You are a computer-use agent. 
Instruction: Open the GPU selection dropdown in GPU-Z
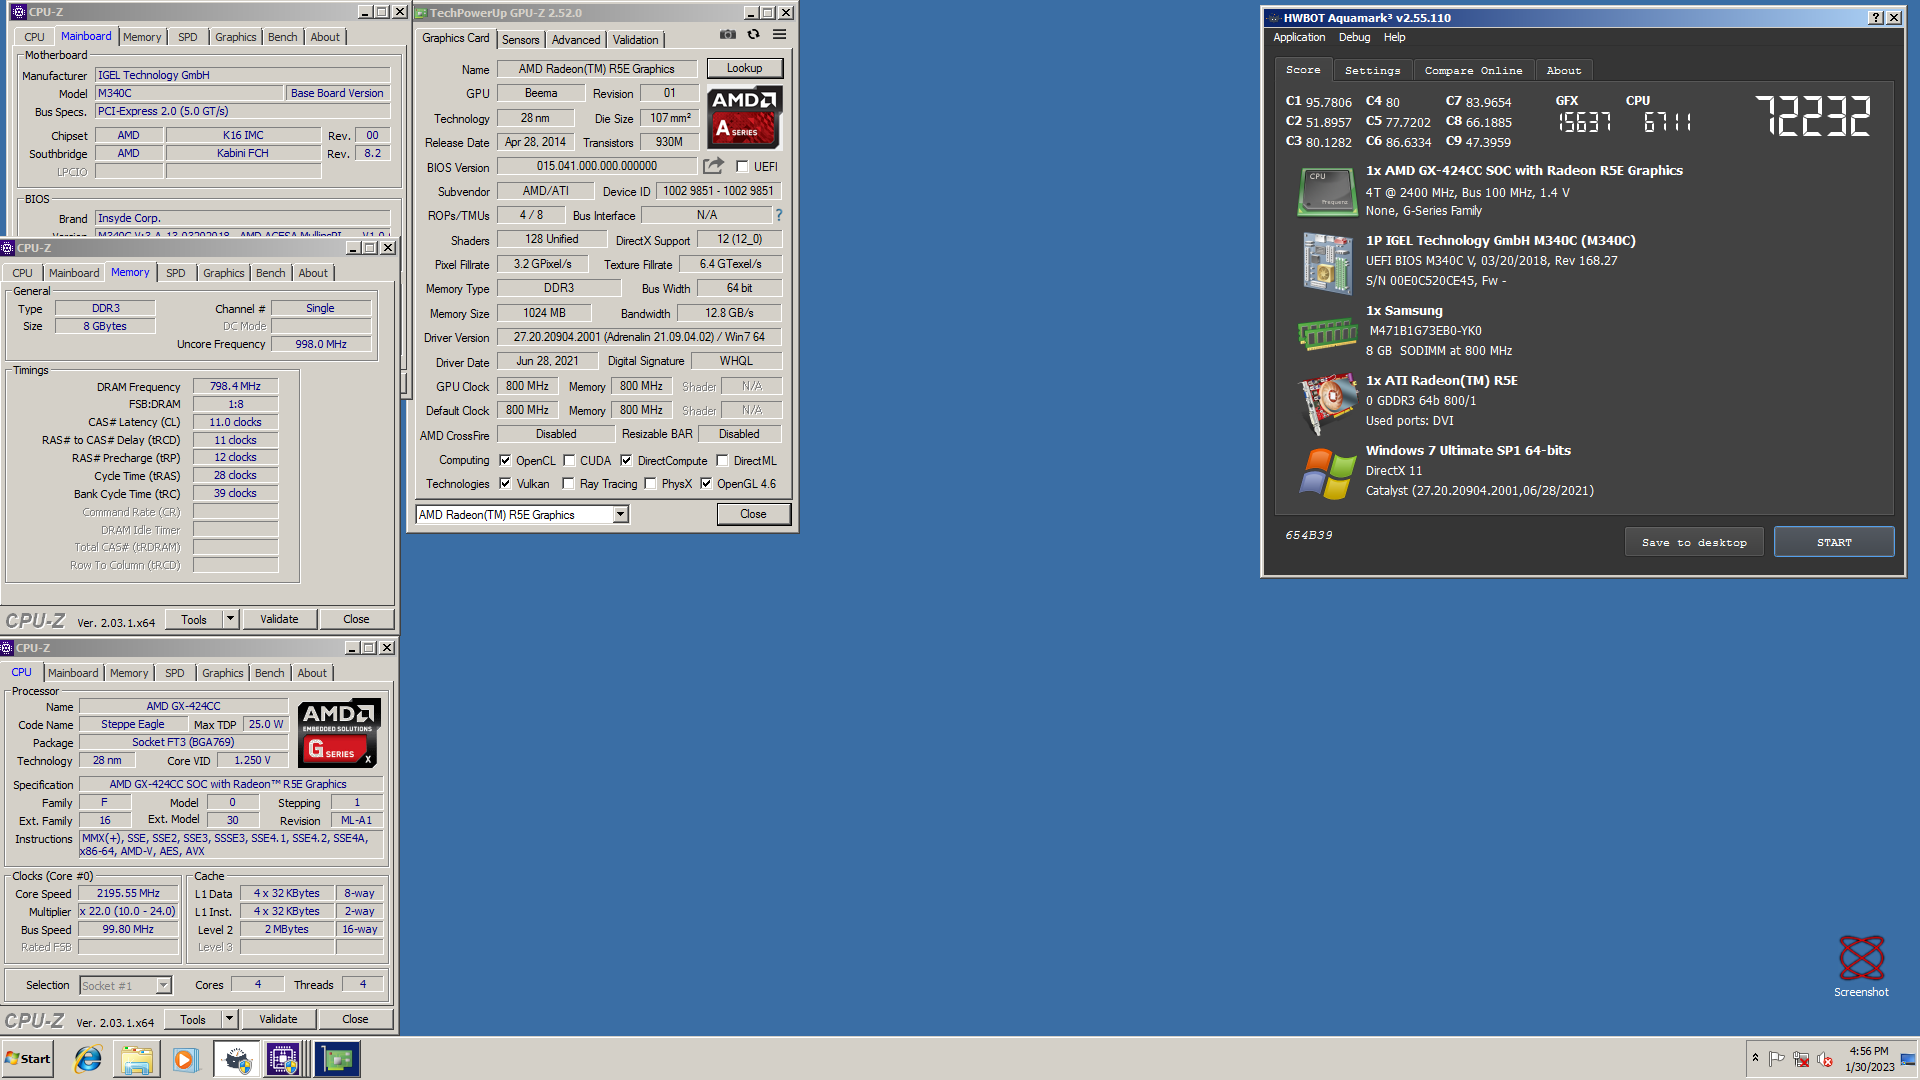point(620,514)
